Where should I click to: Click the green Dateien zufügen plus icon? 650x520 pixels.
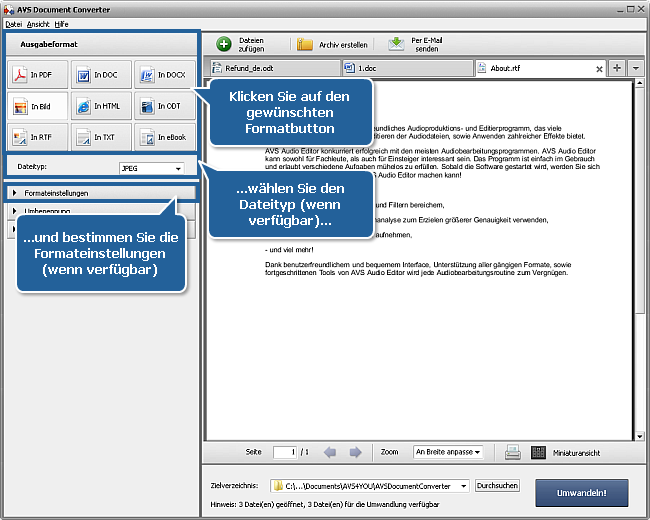click(224, 44)
